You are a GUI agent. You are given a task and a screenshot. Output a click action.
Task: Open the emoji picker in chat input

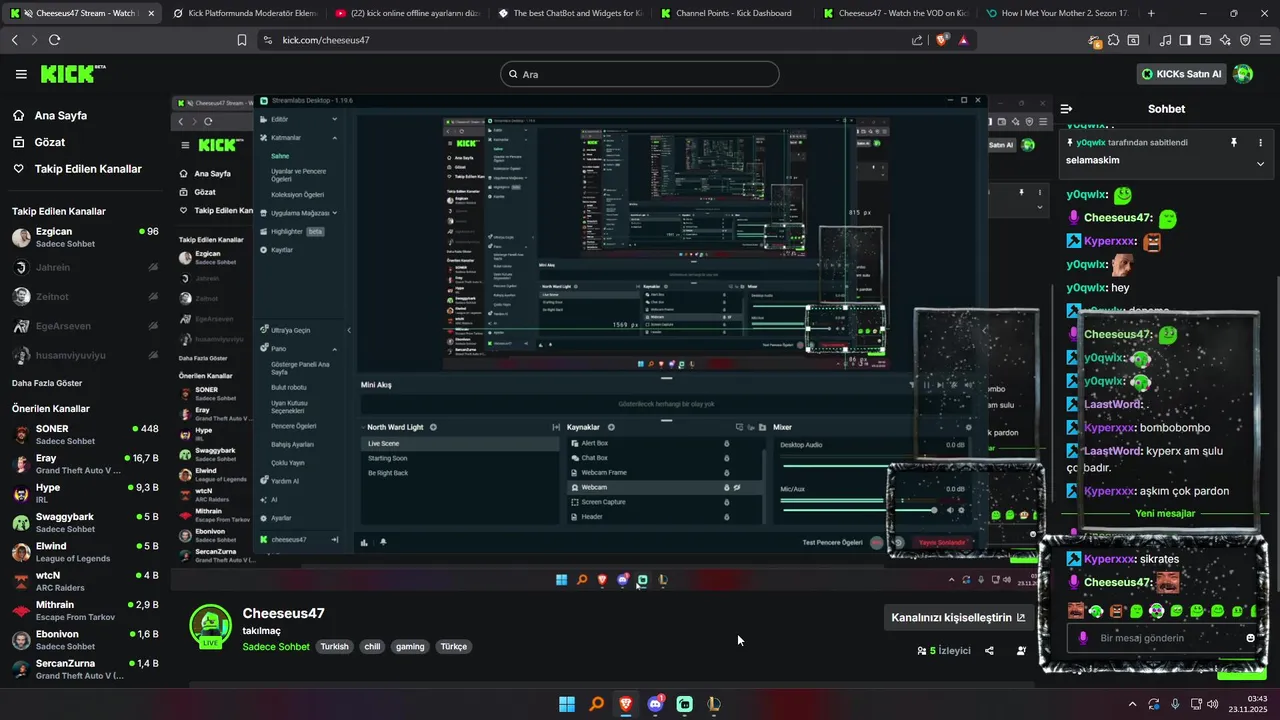click(1250, 638)
